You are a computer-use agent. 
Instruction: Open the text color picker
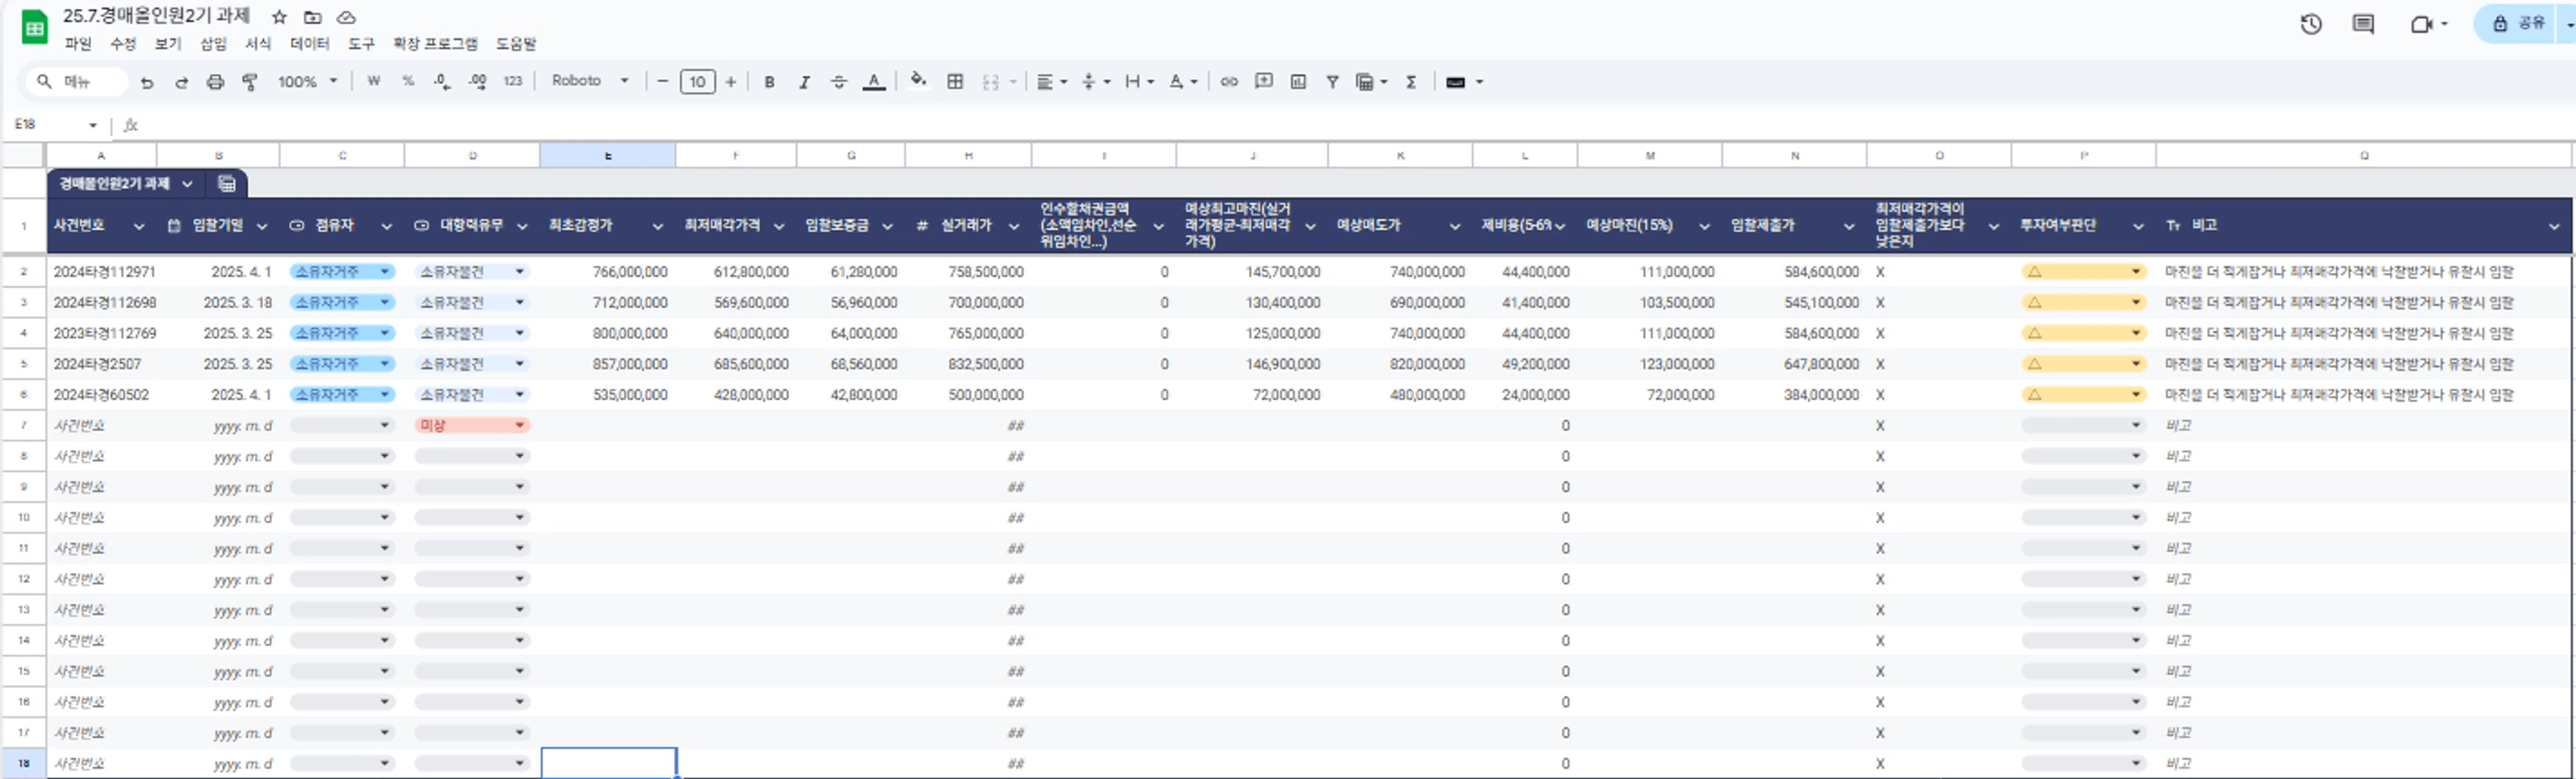coord(874,82)
